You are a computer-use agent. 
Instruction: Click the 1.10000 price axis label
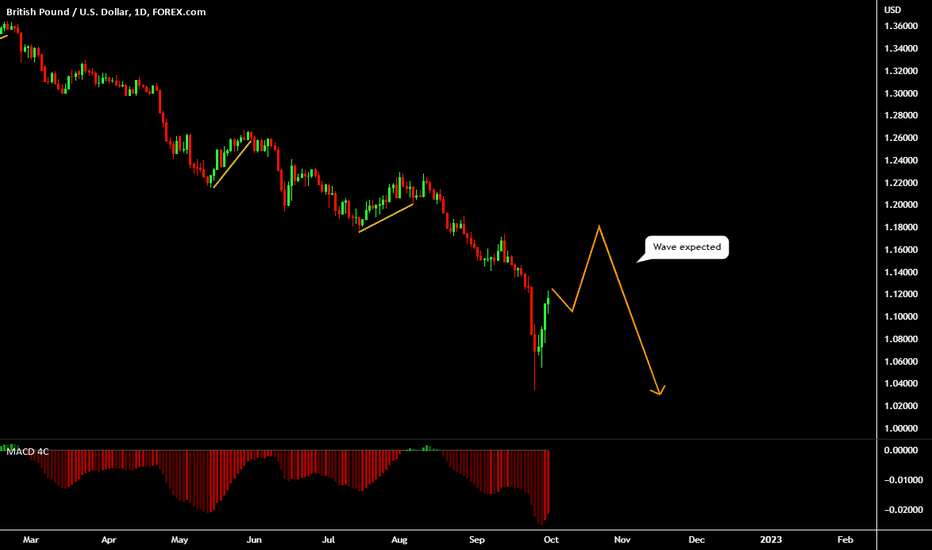900,317
